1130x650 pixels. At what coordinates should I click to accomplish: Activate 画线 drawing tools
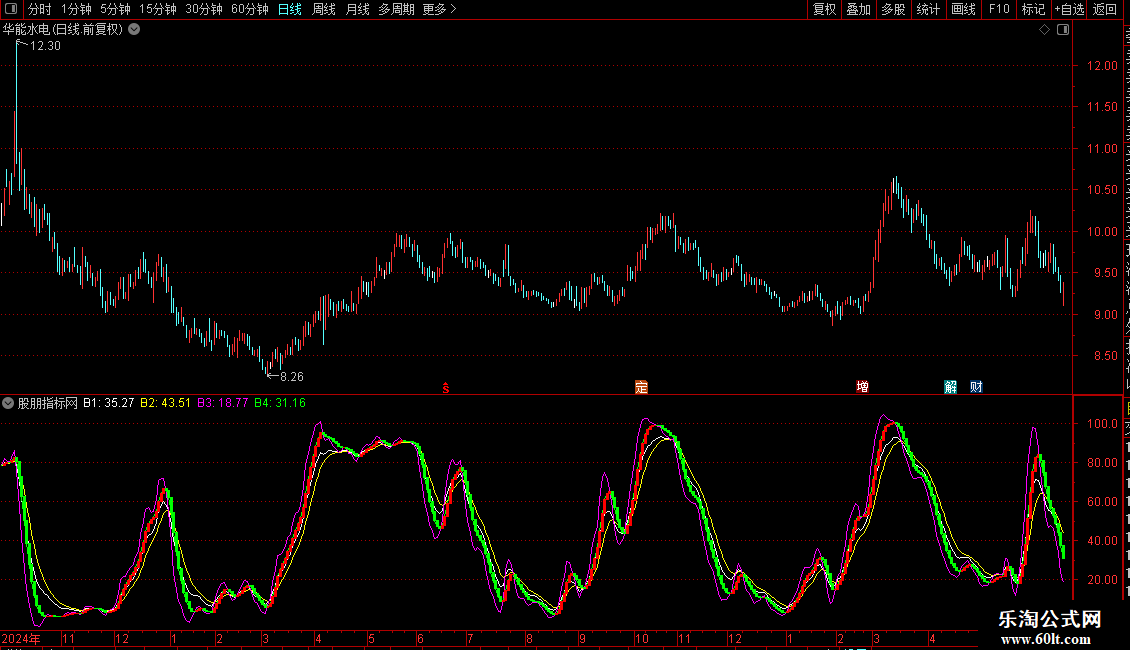click(x=963, y=9)
